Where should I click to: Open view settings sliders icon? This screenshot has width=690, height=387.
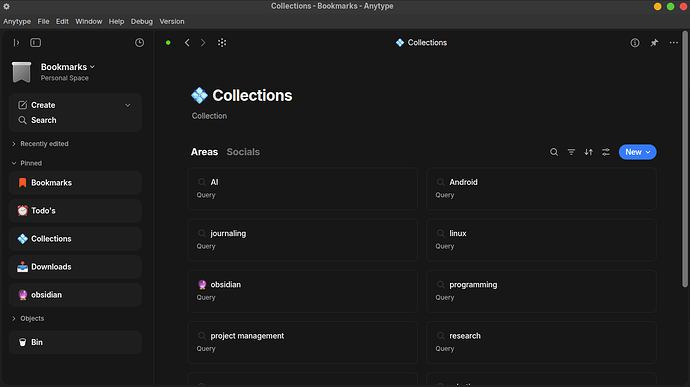pyautogui.click(x=606, y=152)
